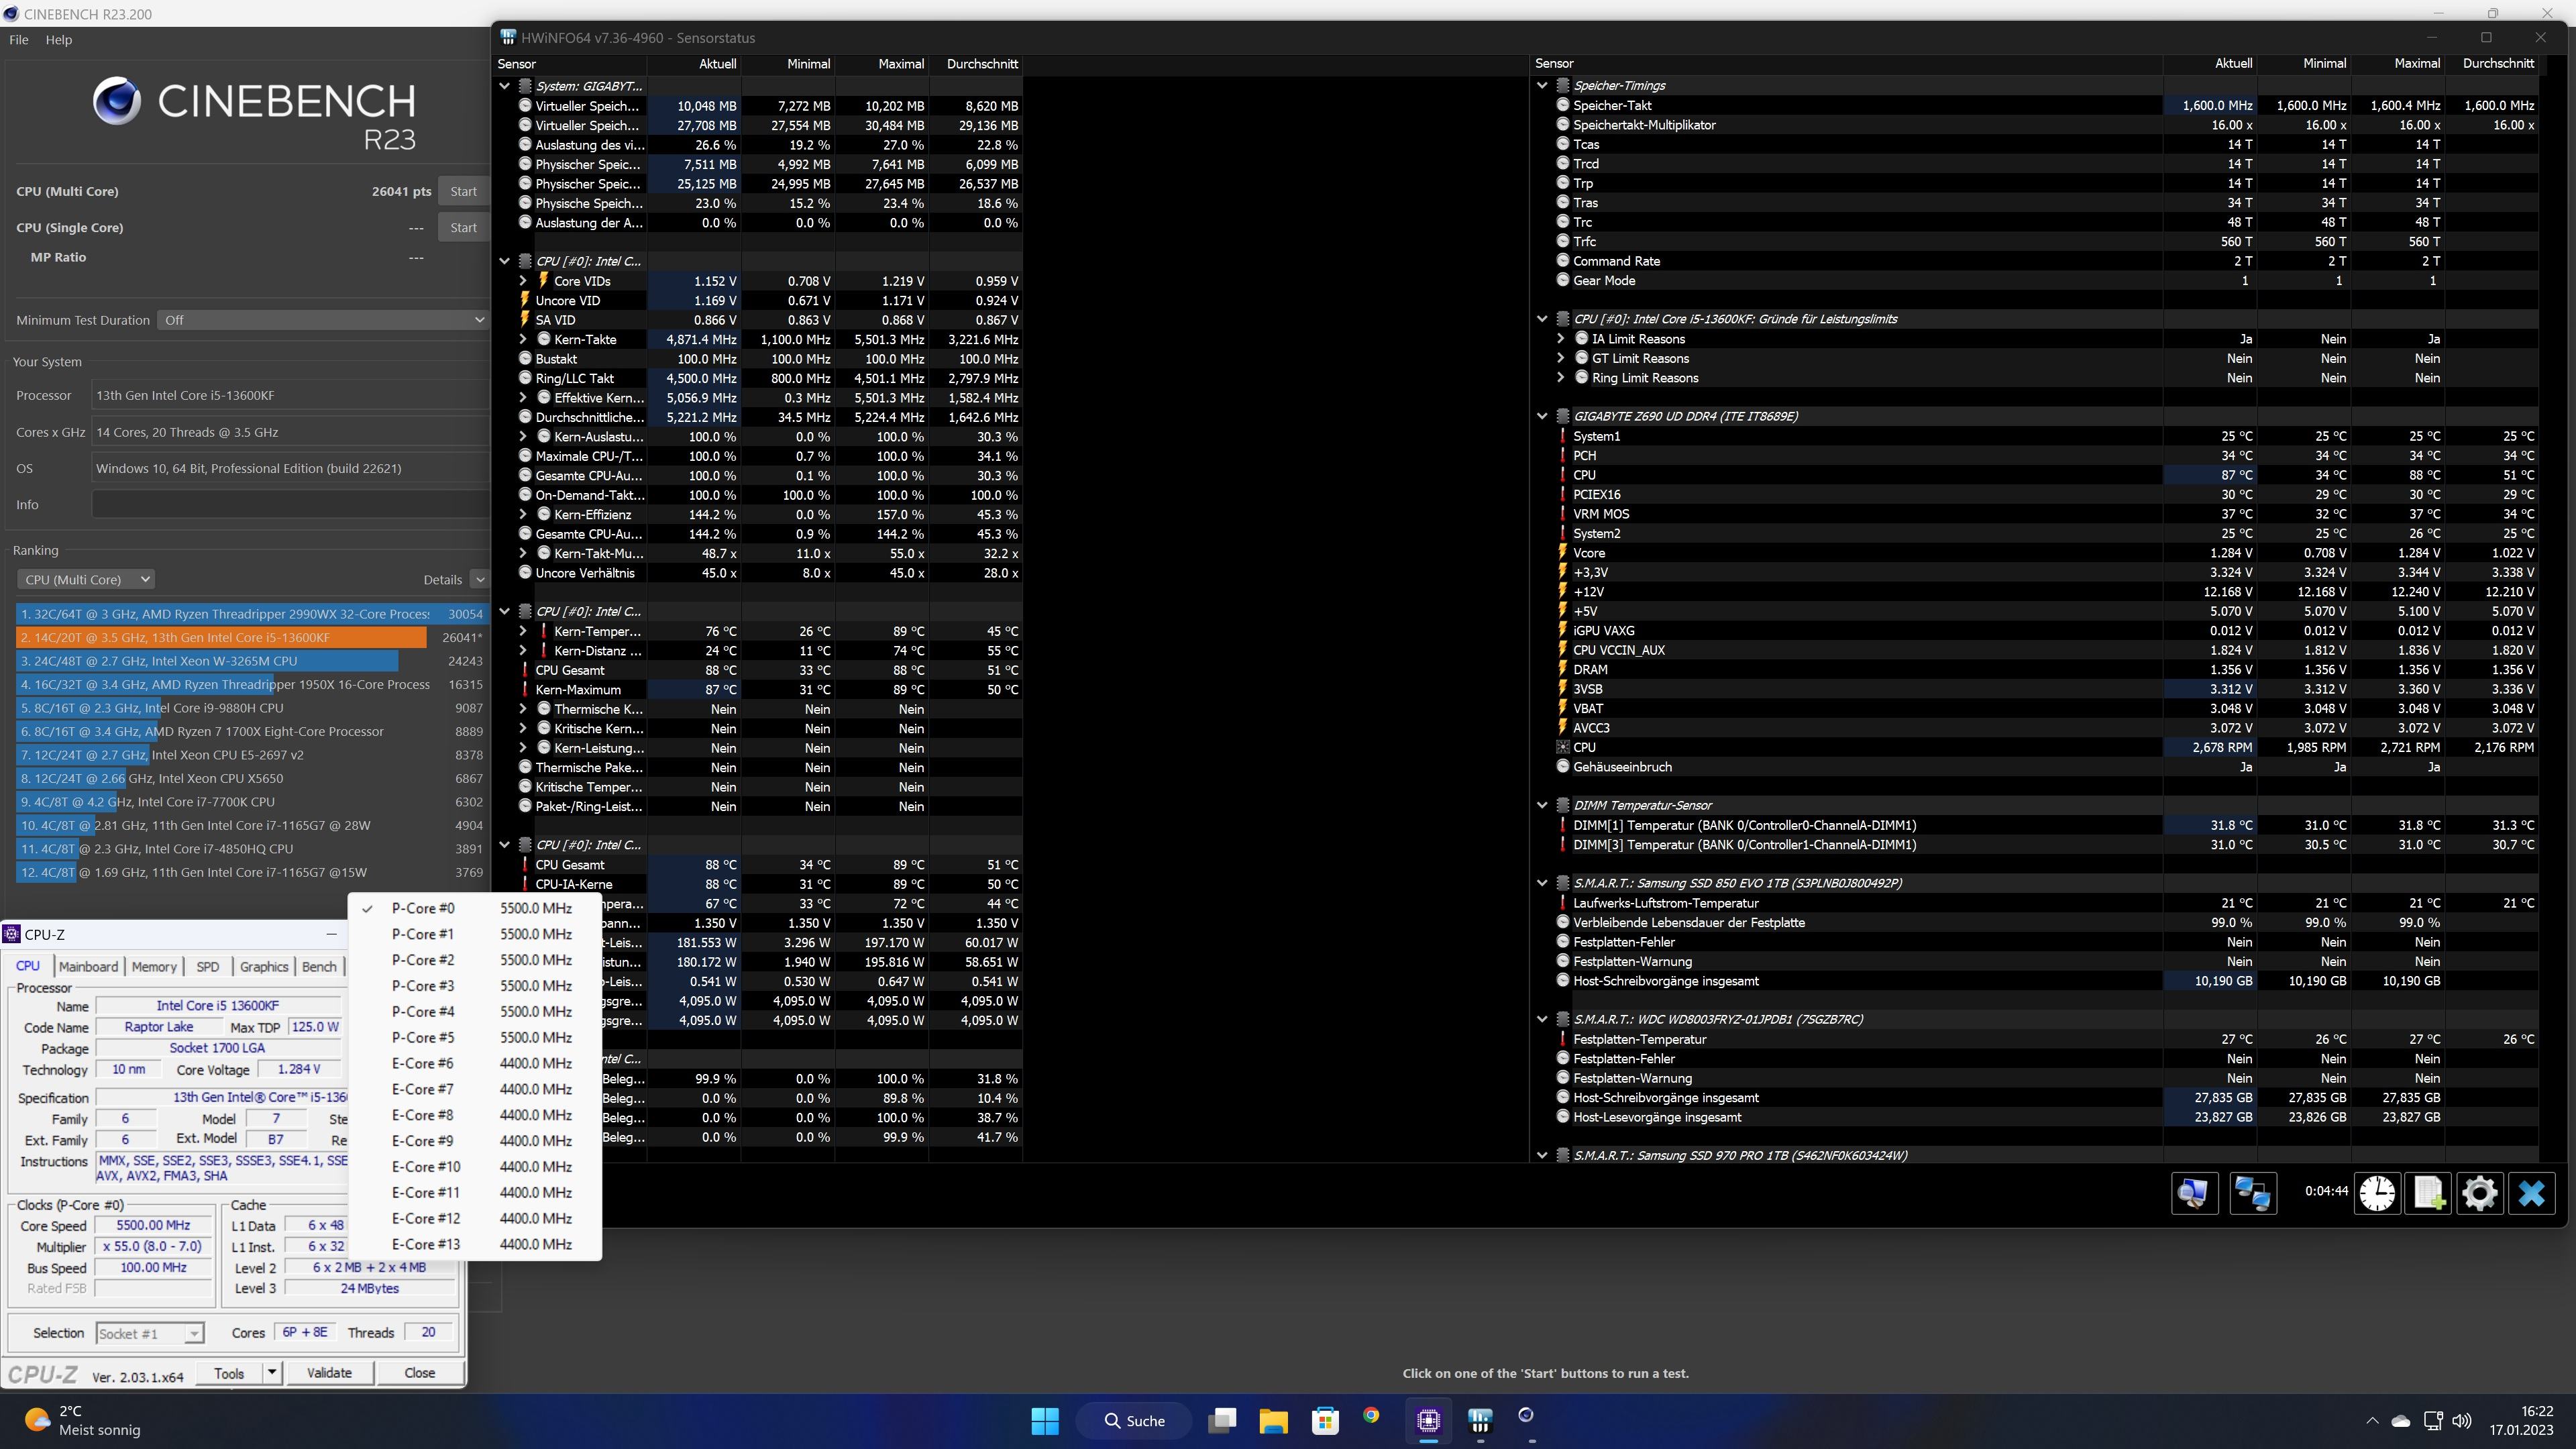Start logging with the sheet-plus icon
The width and height of the screenshot is (2576, 1449).
[x=2429, y=1193]
